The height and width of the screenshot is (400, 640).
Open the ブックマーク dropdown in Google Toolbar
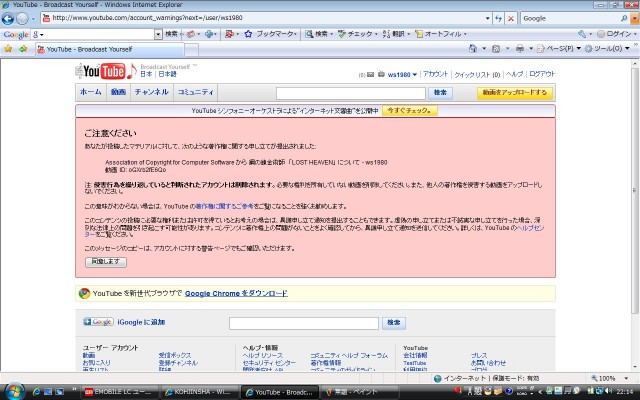pos(295,34)
